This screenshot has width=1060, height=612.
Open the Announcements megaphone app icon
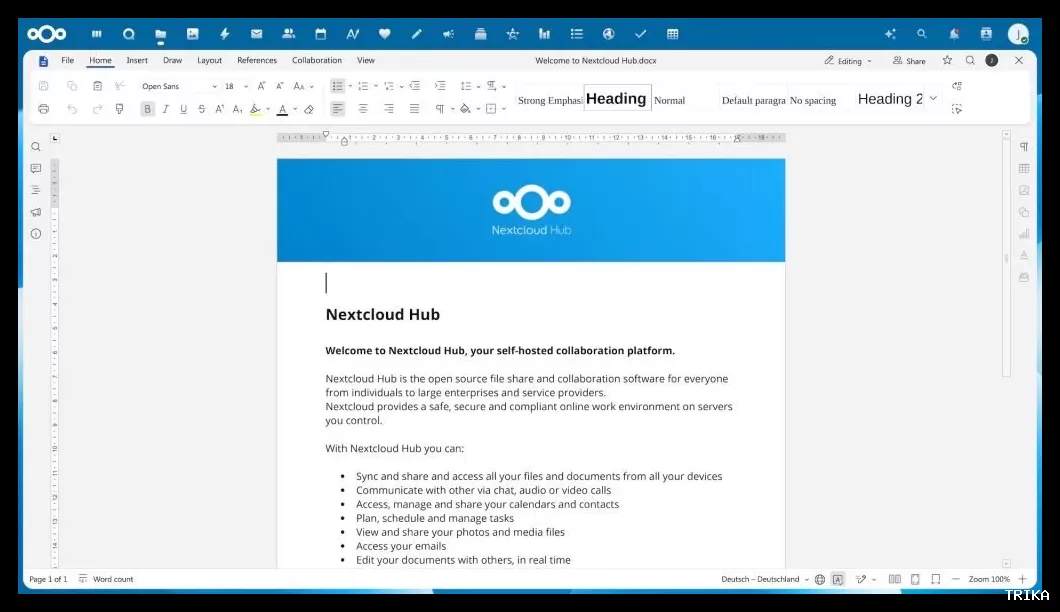point(448,34)
